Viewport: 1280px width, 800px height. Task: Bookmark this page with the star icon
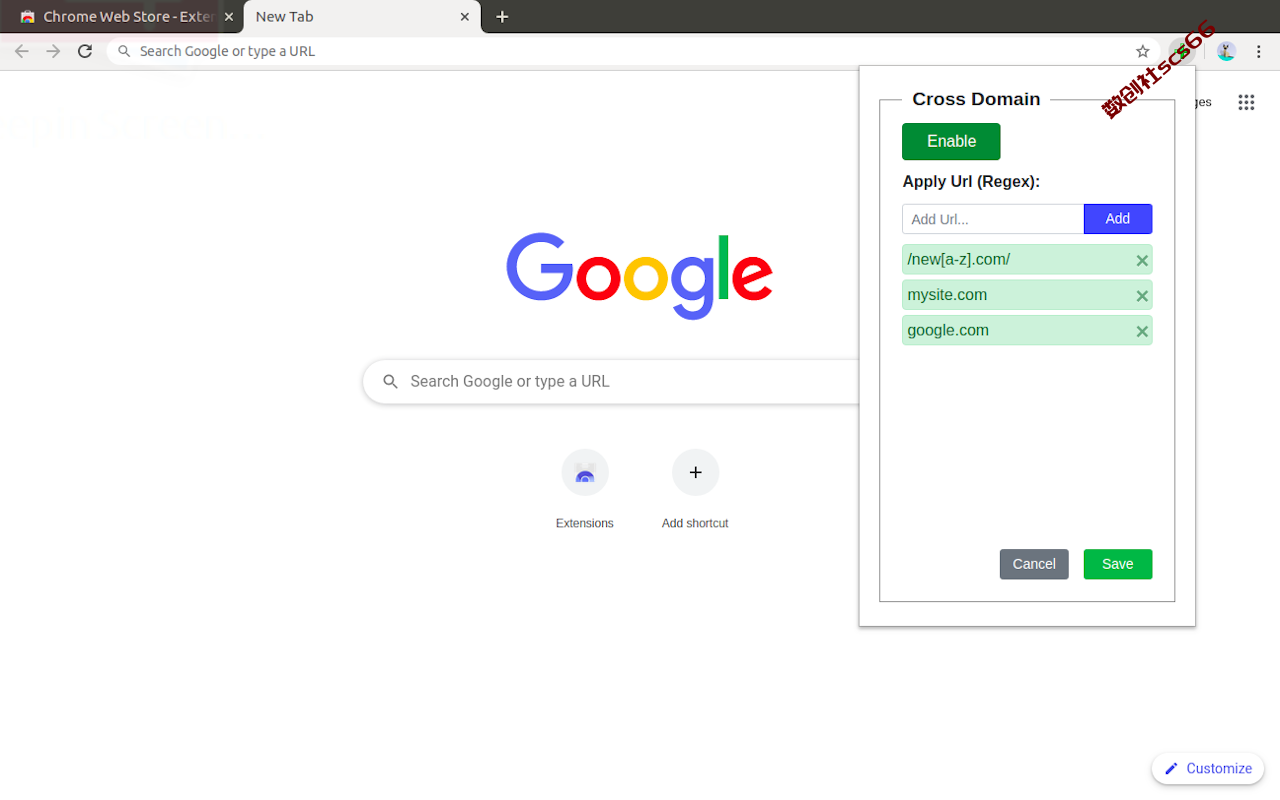1143,51
